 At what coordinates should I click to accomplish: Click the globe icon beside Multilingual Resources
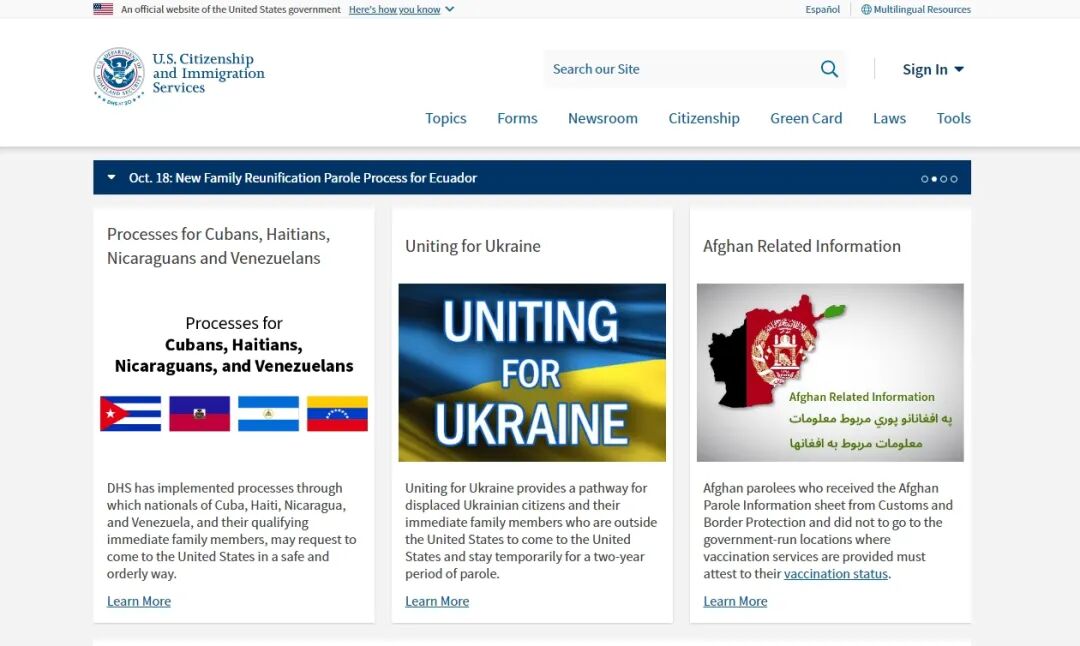coord(866,10)
